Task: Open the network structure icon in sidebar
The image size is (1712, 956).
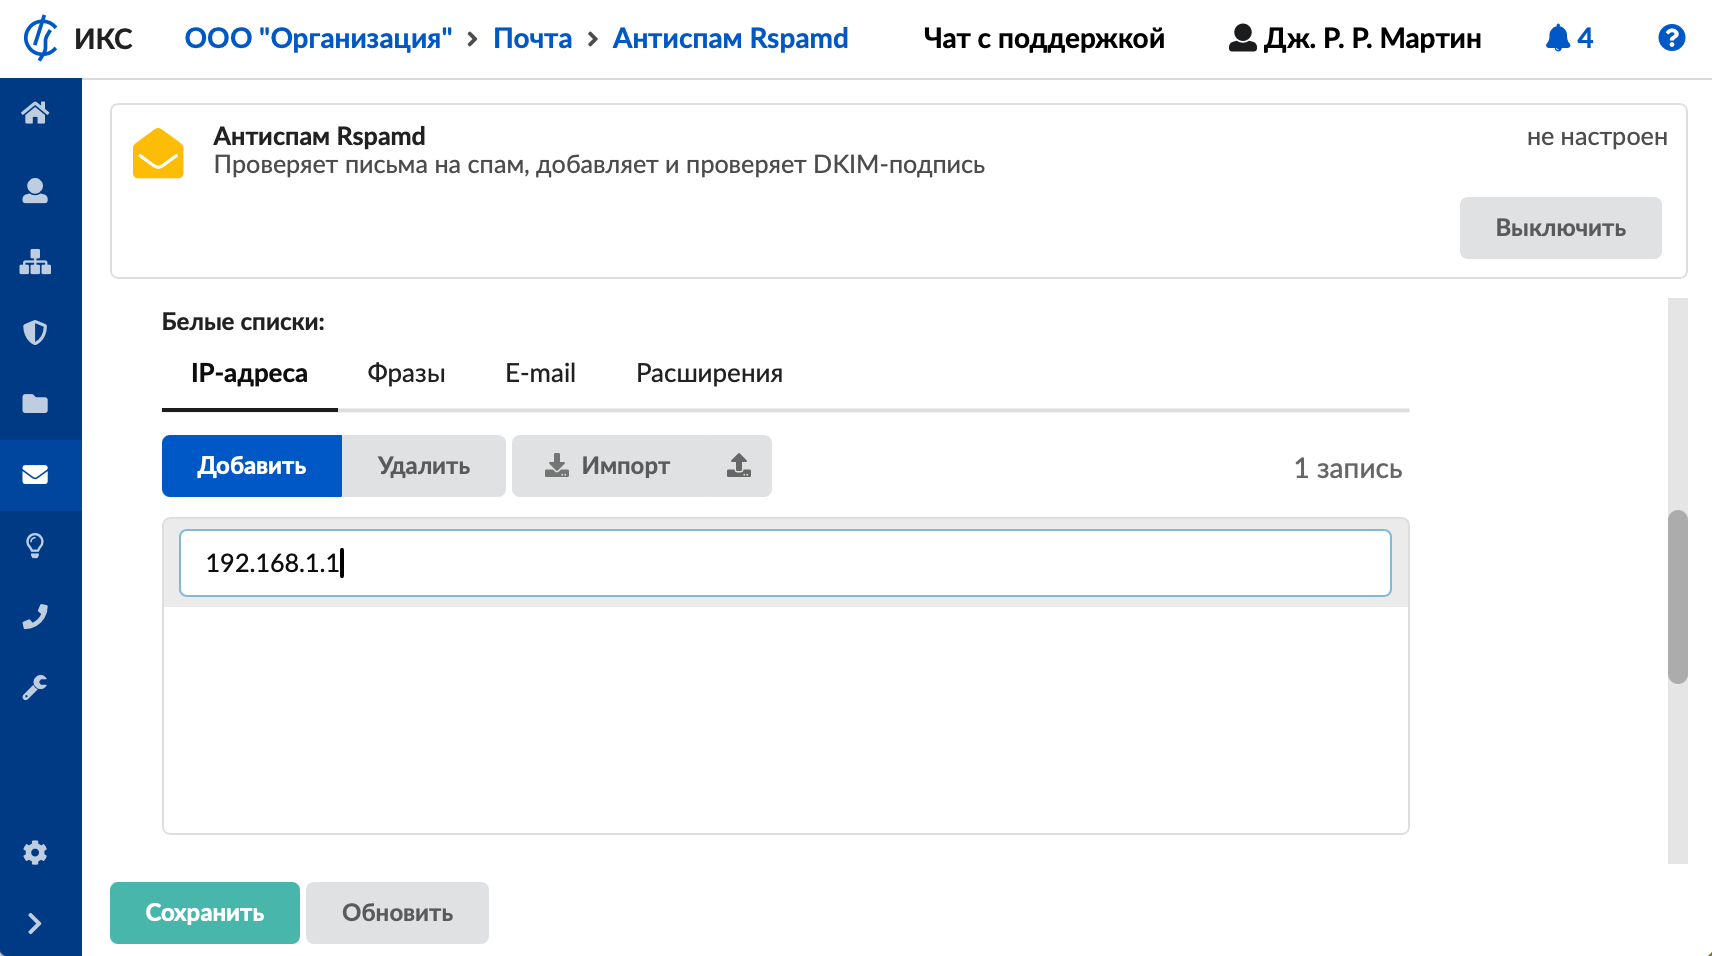Action: tap(35, 262)
